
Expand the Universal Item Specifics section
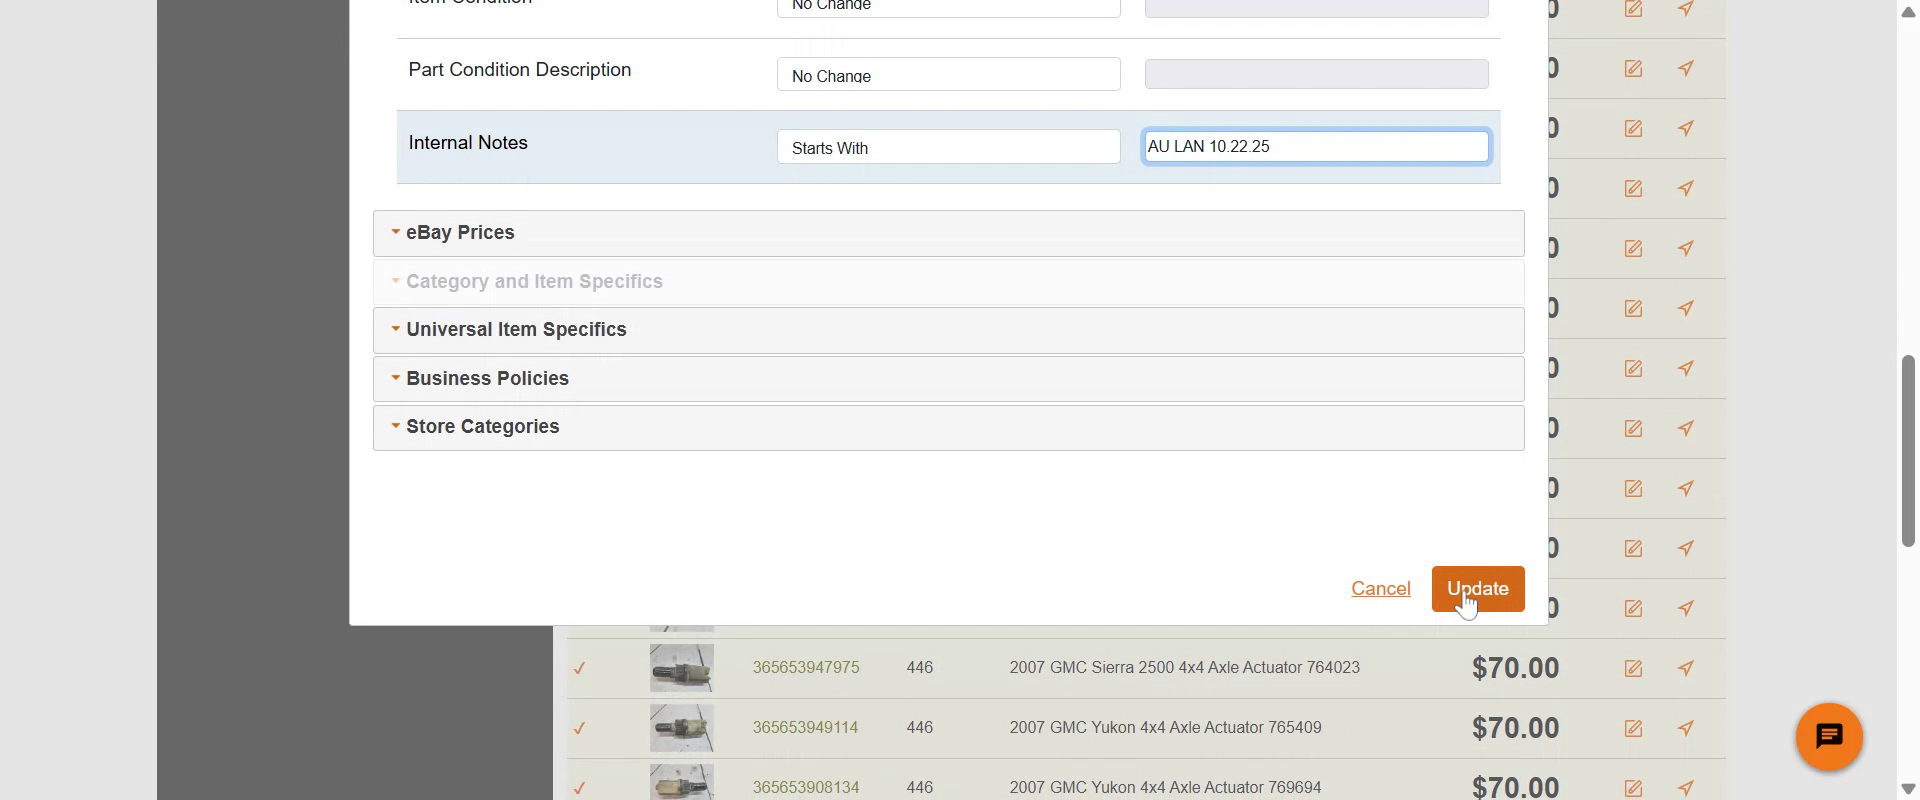[x=948, y=330]
